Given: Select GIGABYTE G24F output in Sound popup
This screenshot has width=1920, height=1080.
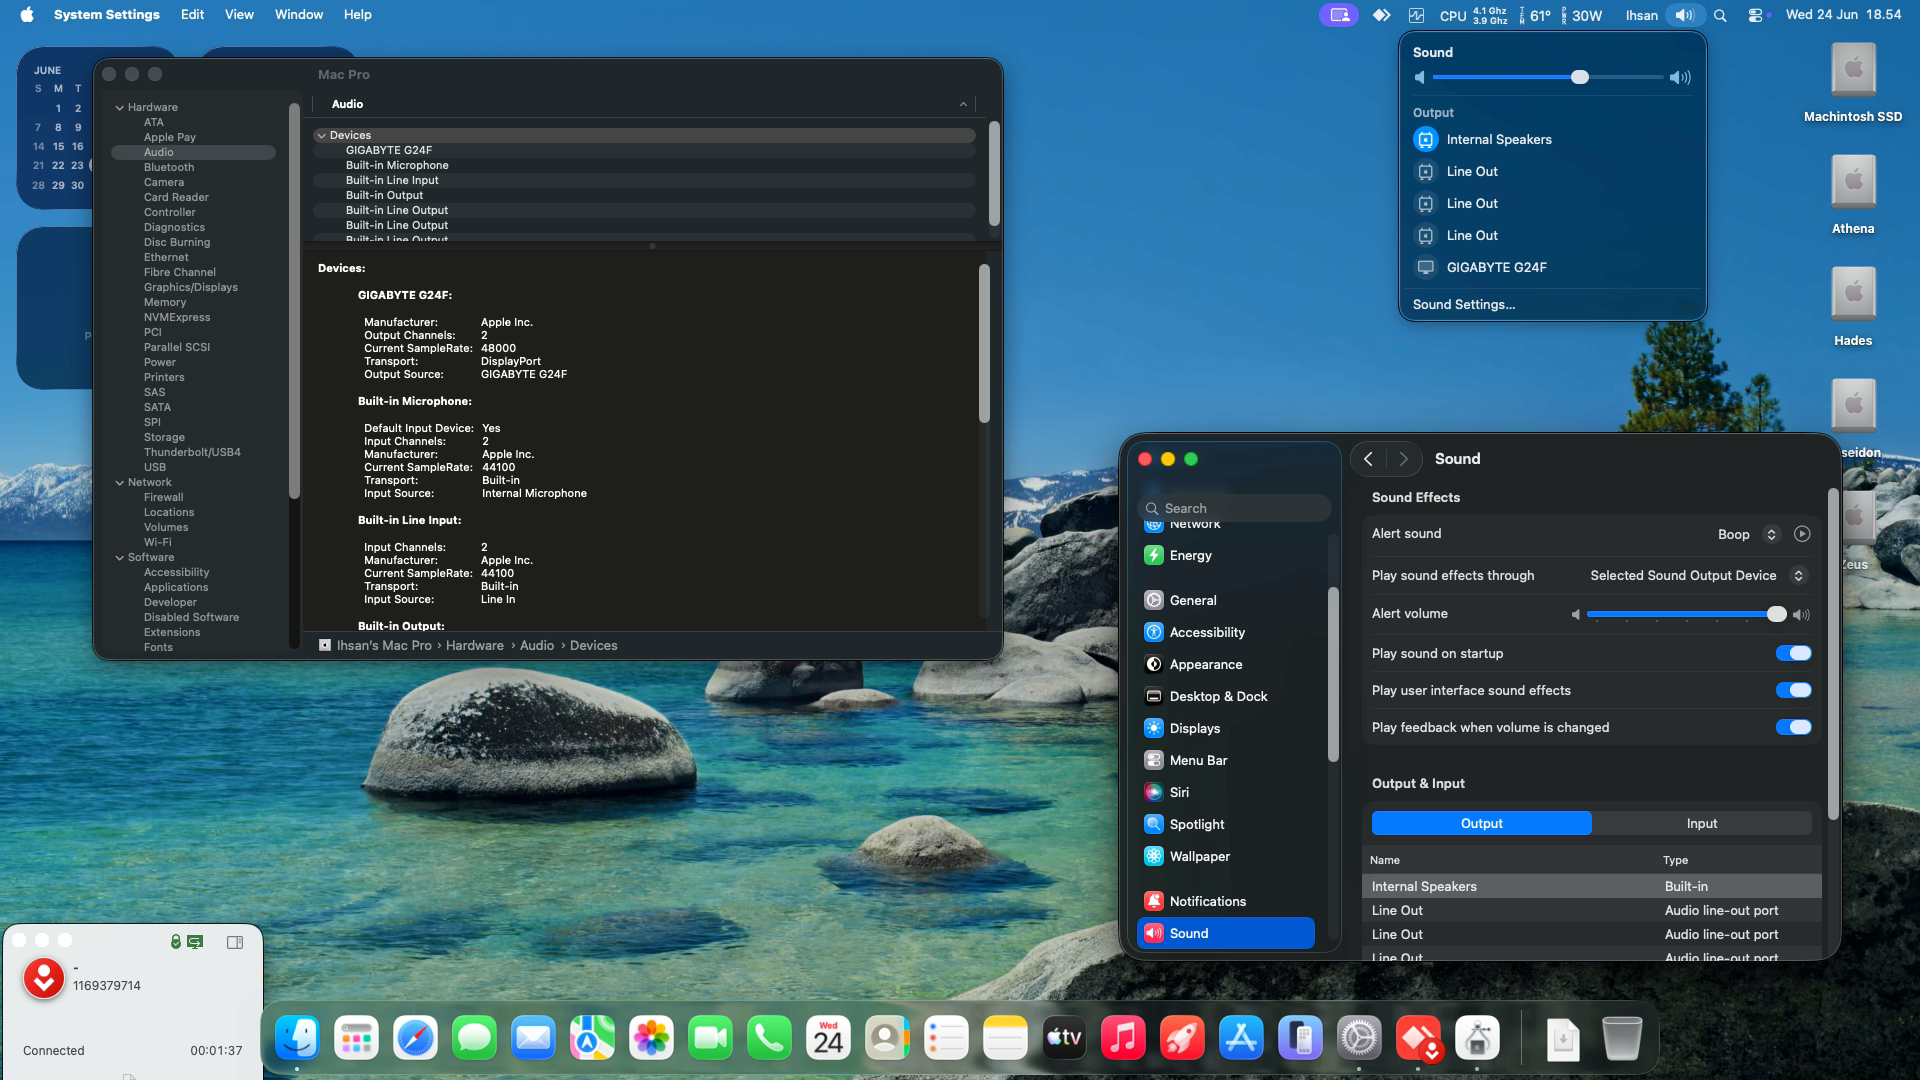Looking at the screenshot, I should [x=1552, y=268].
